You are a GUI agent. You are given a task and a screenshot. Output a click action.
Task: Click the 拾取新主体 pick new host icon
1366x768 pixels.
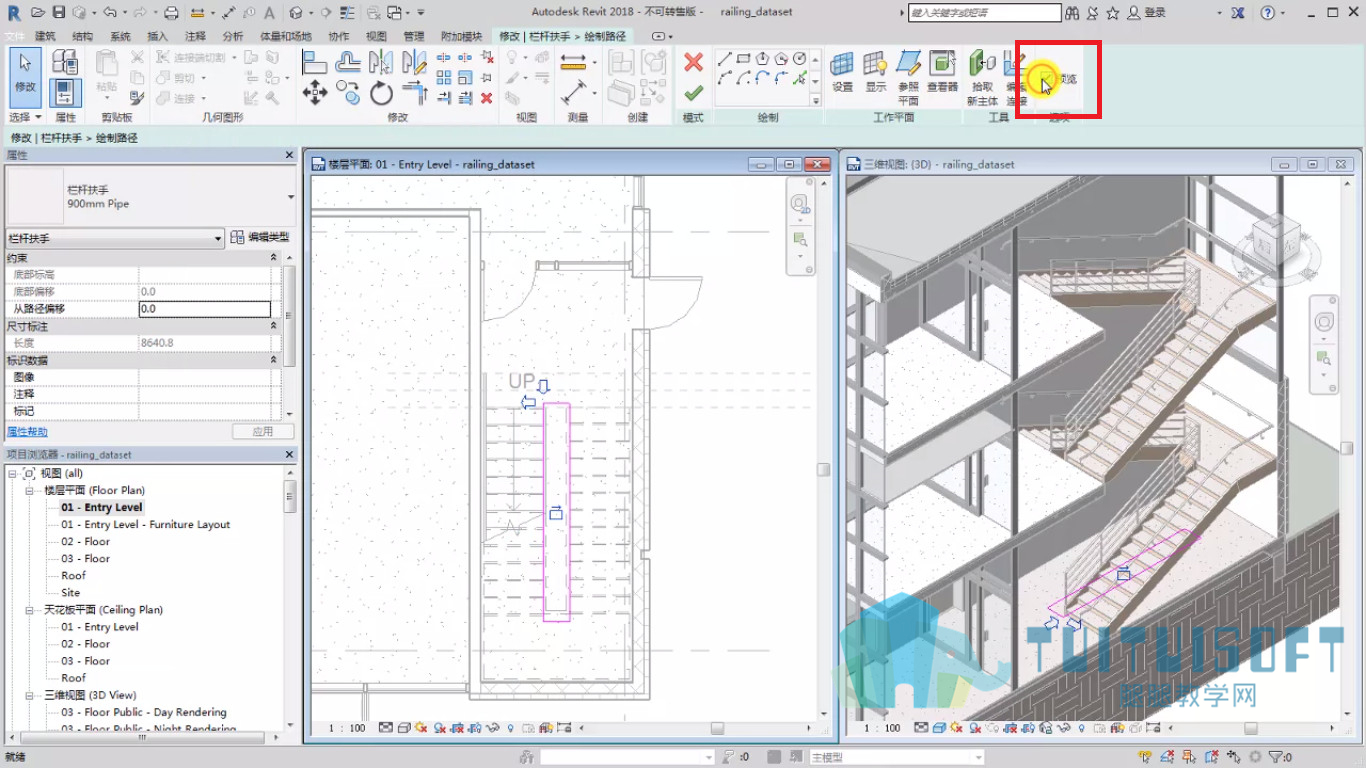pos(982,78)
